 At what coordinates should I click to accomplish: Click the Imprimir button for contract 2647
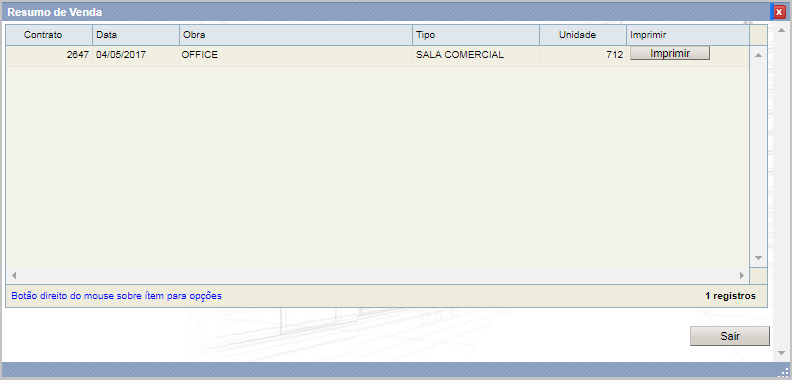point(670,53)
